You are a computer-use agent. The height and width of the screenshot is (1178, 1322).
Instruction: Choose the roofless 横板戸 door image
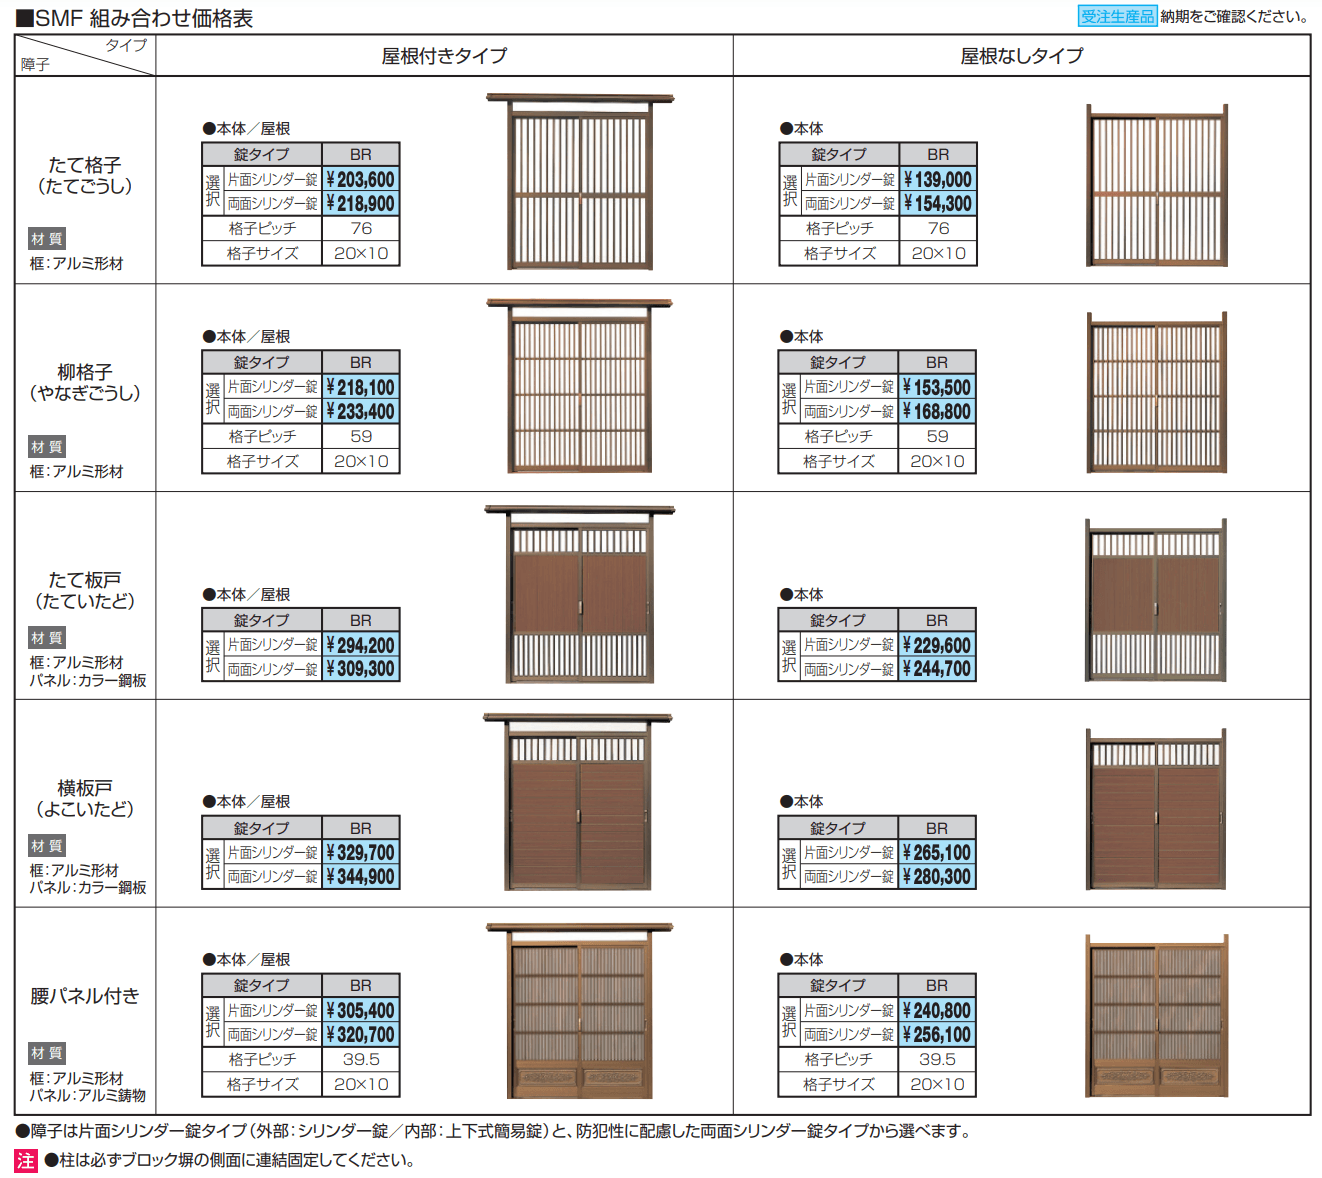(1156, 809)
